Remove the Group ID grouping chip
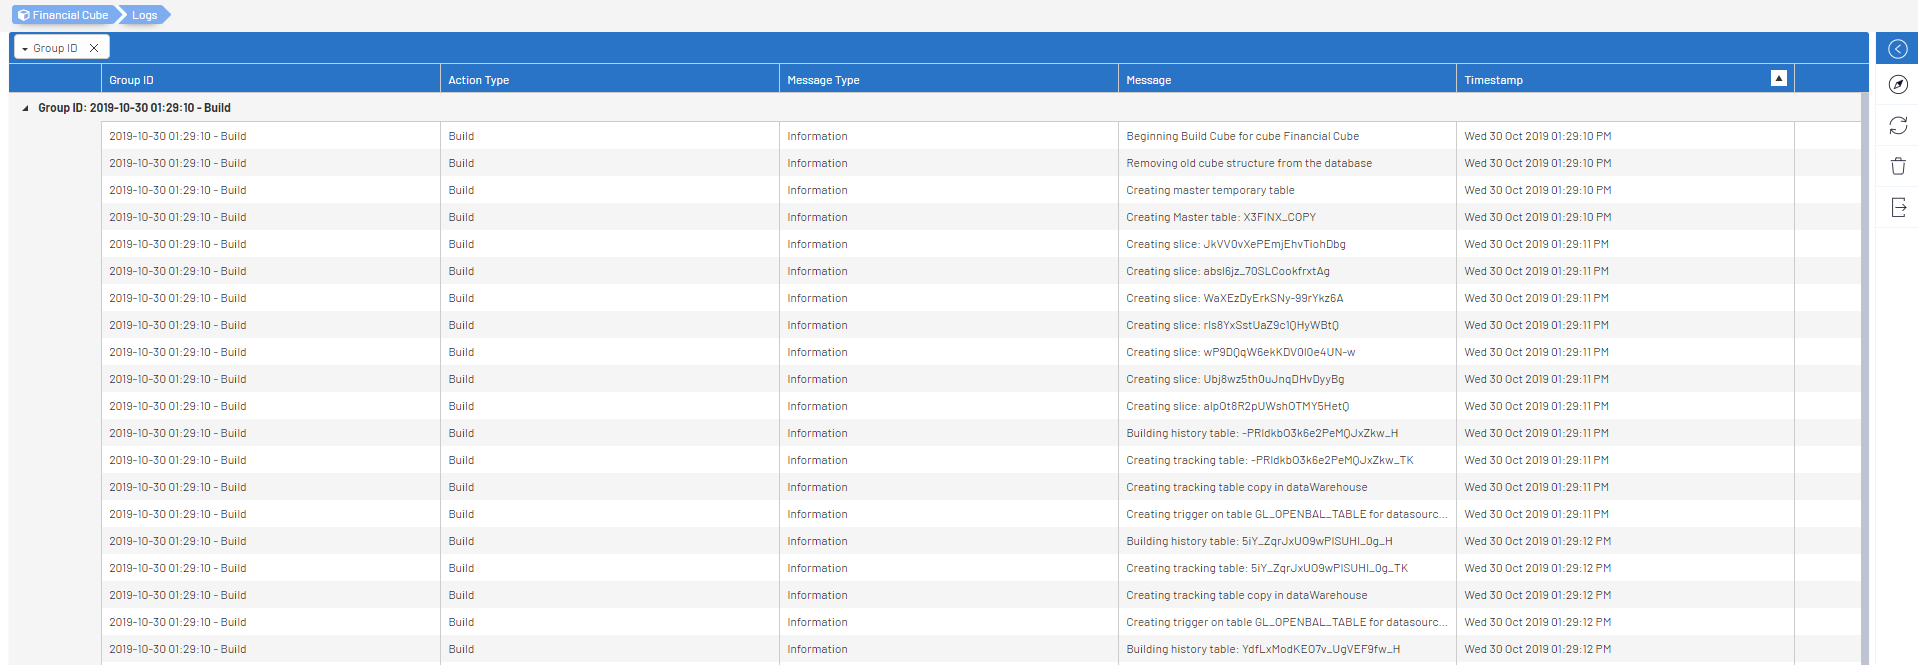This screenshot has width=1918, height=665. tap(94, 48)
